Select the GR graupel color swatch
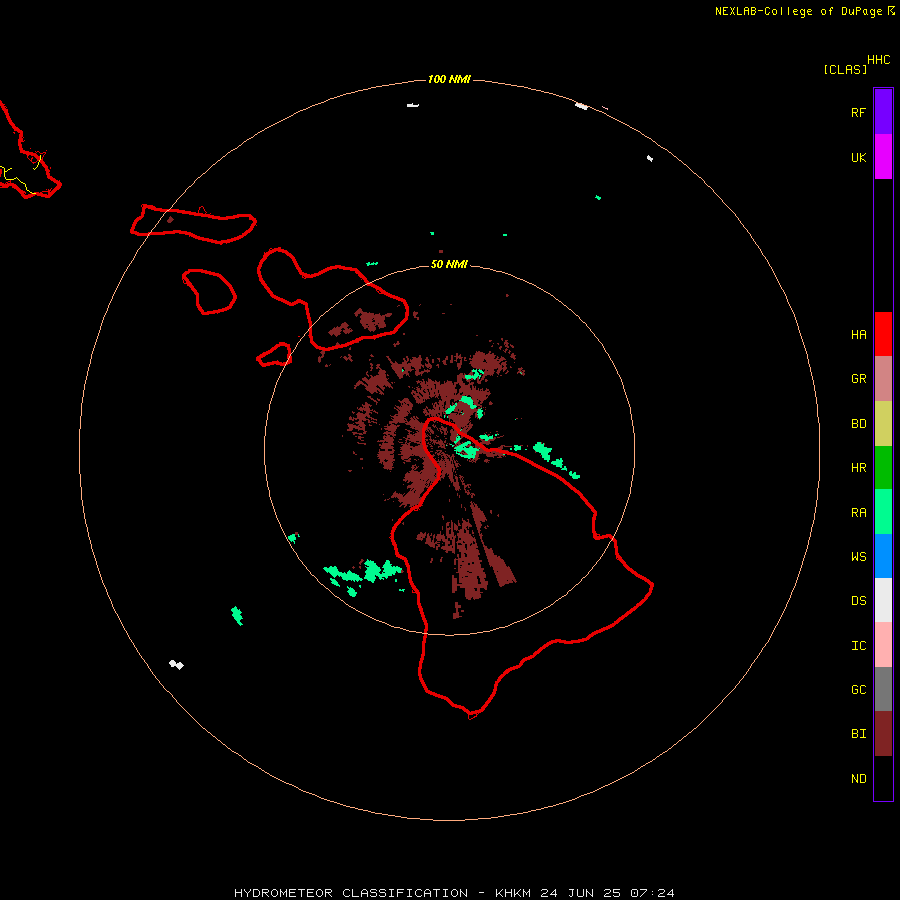 [883, 379]
